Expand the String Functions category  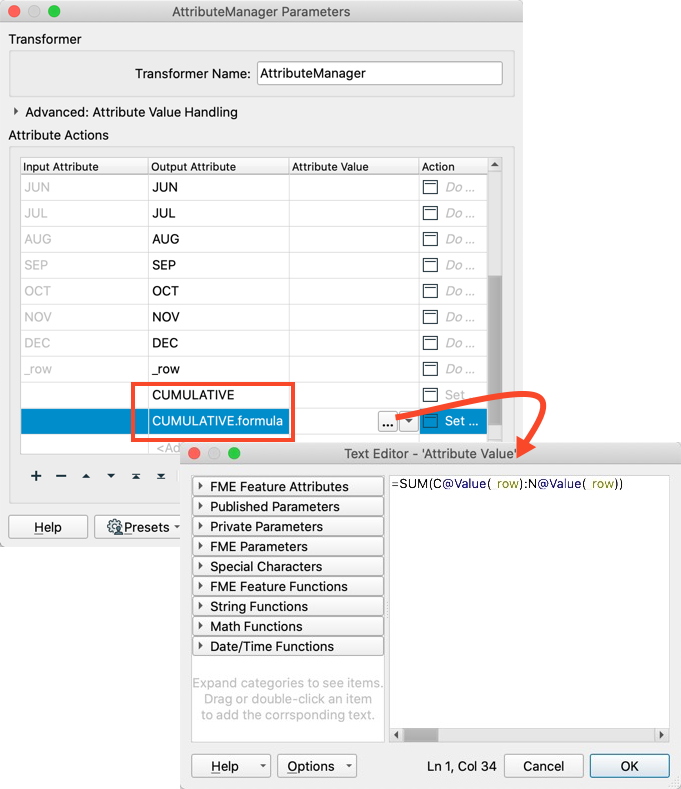(x=201, y=606)
